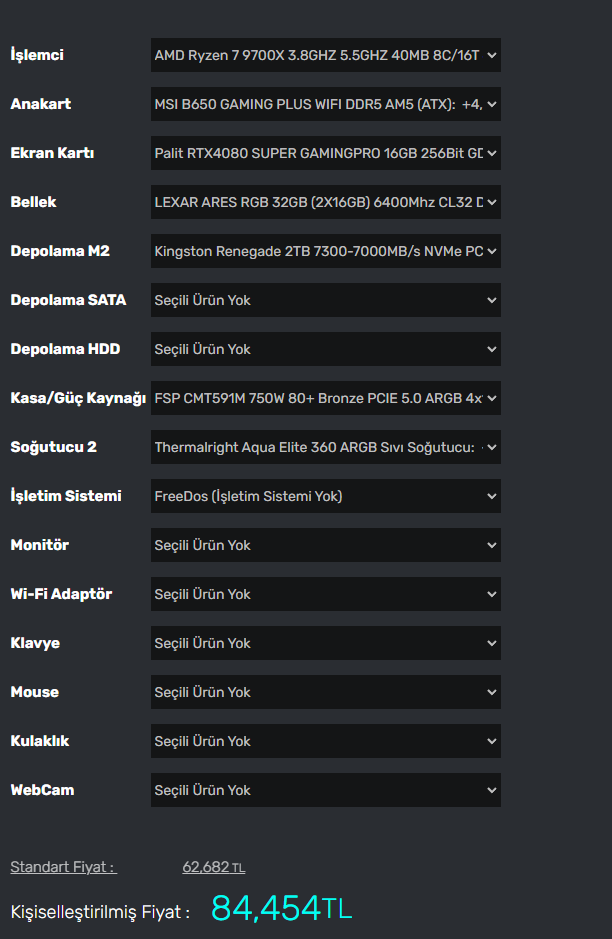Open the İşlemci processor dropdown
The width and height of the screenshot is (612, 939).
pos(325,55)
